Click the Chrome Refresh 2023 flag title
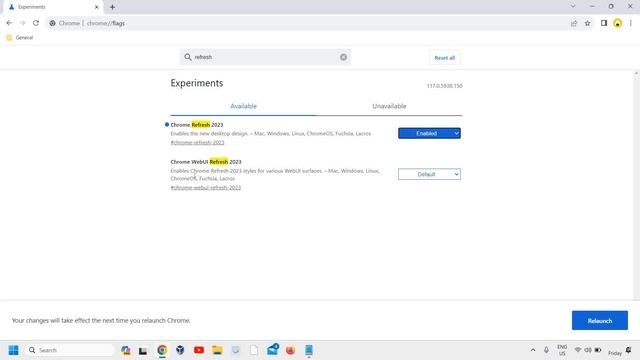This screenshot has height=360, width=640. click(197, 125)
